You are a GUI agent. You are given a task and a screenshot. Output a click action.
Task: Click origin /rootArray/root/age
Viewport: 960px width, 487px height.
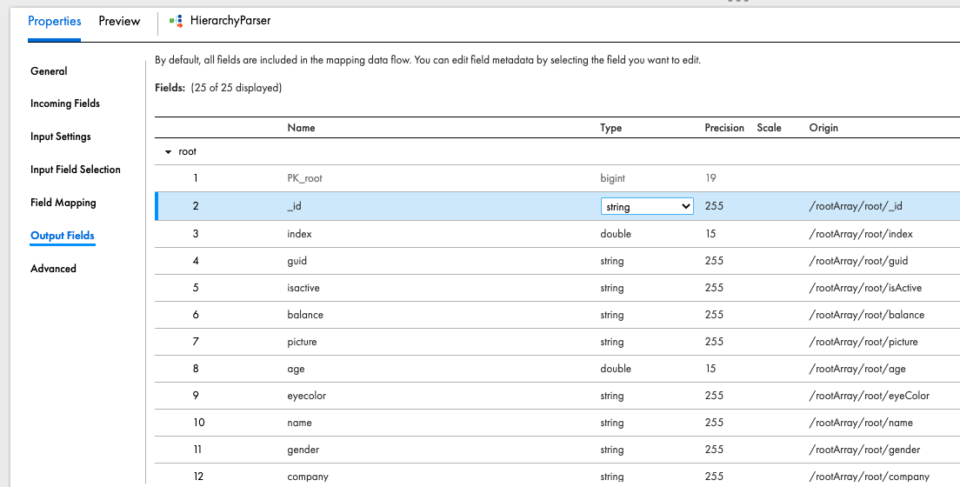pyautogui.click(x=857, y=369)
